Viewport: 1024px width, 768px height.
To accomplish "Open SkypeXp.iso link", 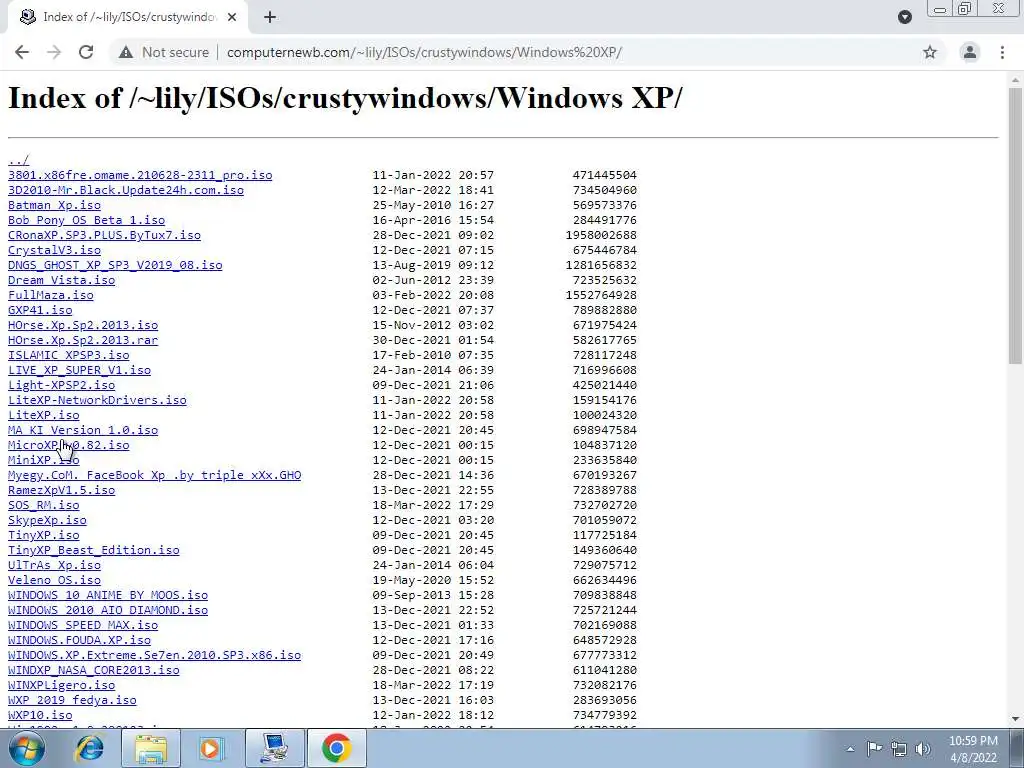I will pyautogui.click(x=47, y=520).
